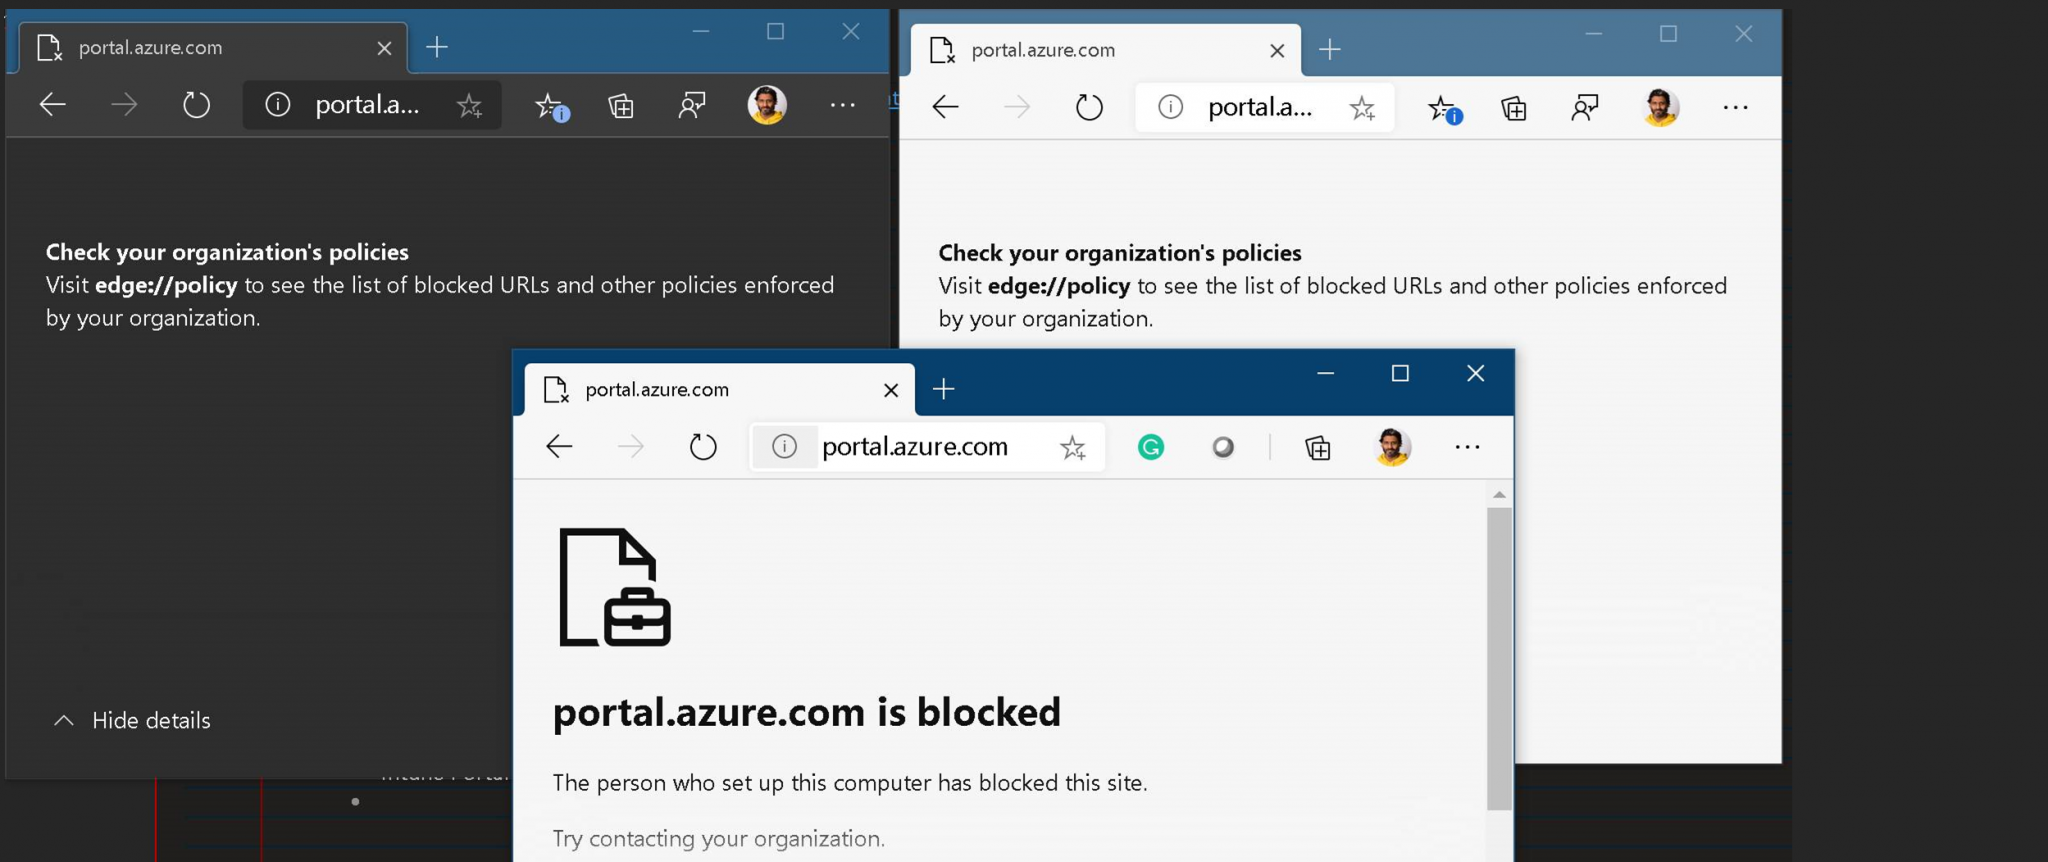Minimize the front blocked-page window

tap(1325, 373)
